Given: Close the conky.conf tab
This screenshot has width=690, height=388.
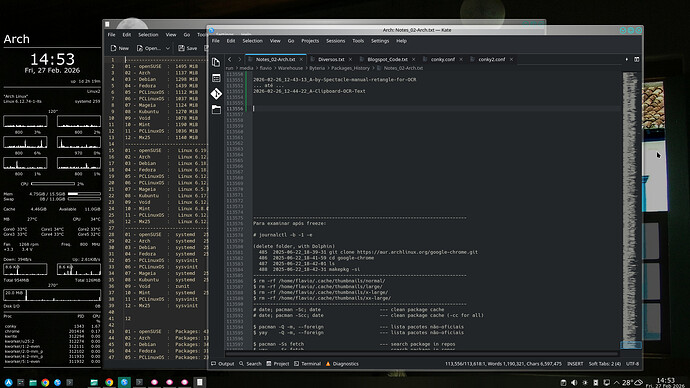Looking at the screenshot, I should tap(461, 59).
